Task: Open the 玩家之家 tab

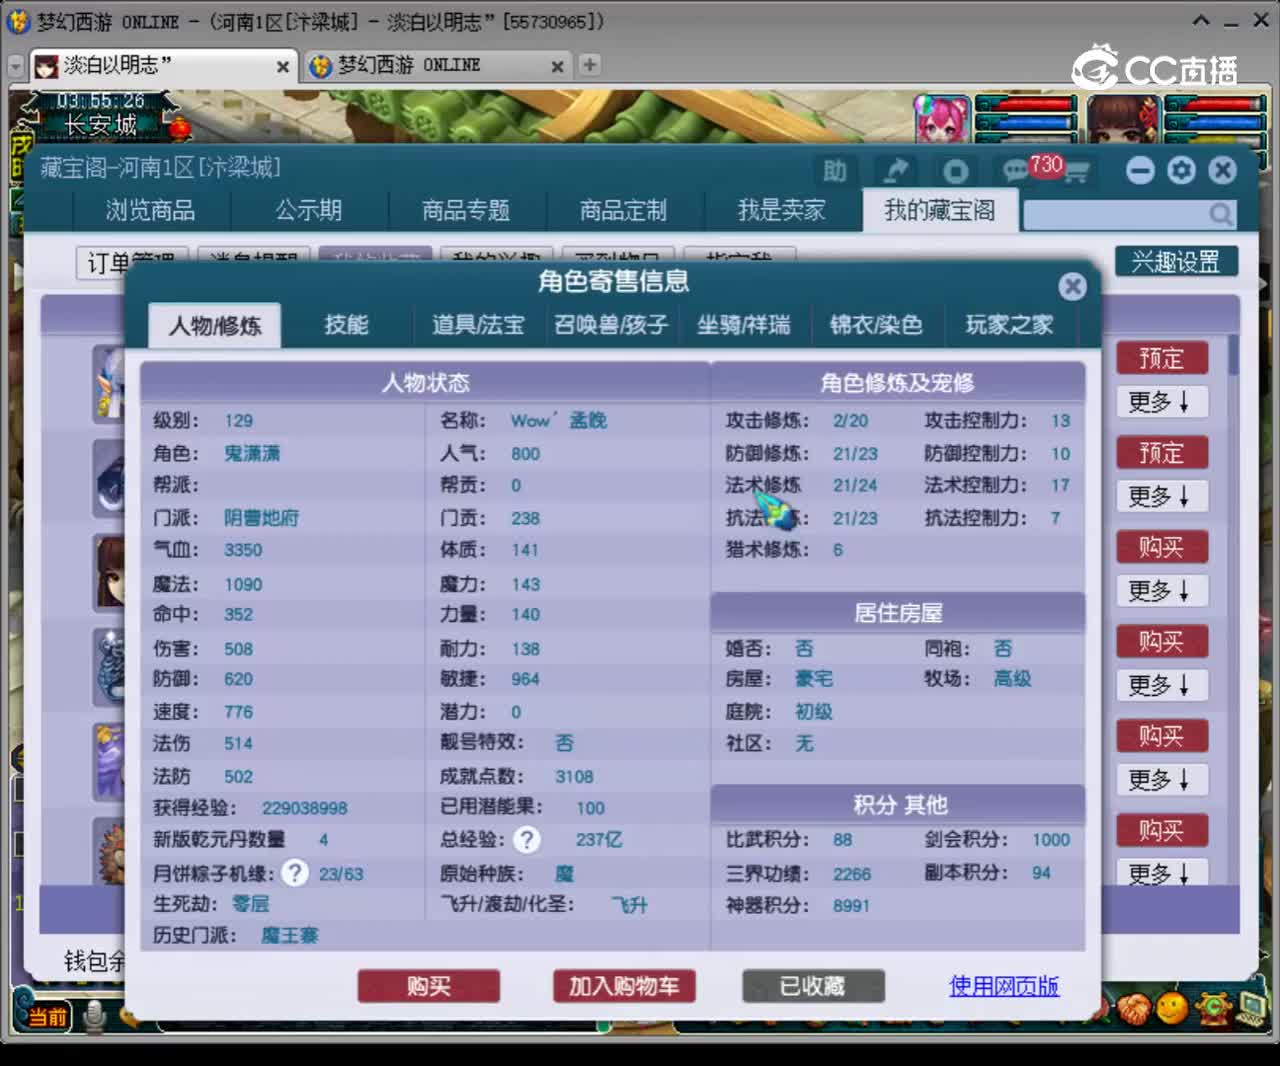Action: [1008, 325]
